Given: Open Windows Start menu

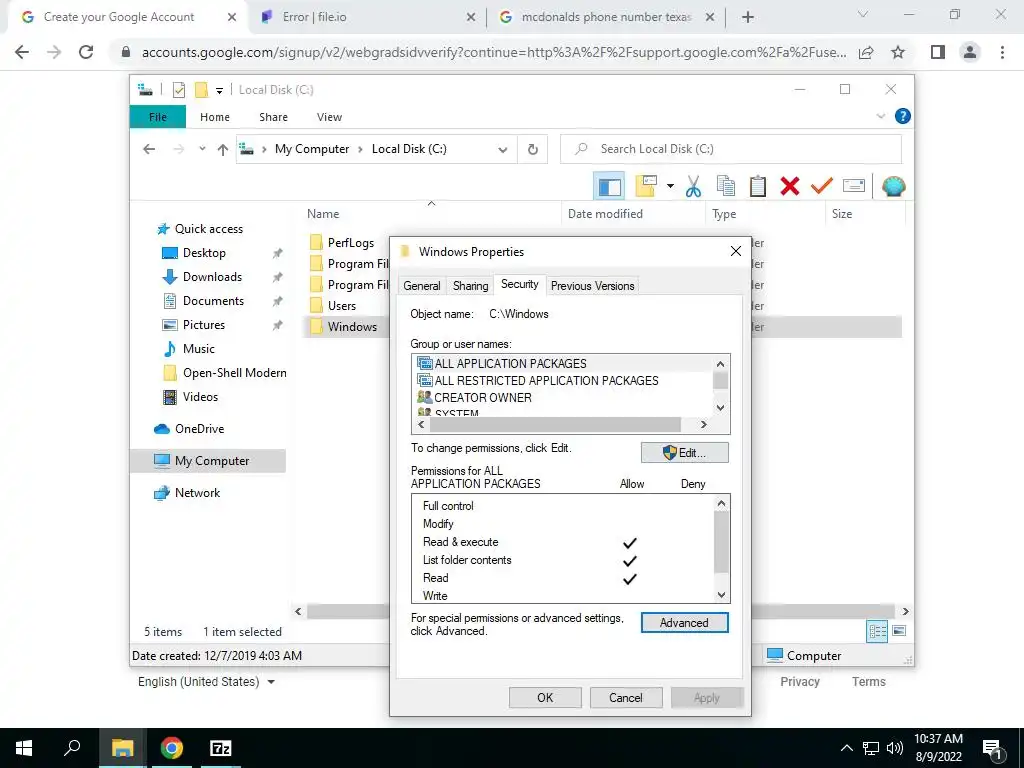Looking at the screenshot, I should click(24, 748).
